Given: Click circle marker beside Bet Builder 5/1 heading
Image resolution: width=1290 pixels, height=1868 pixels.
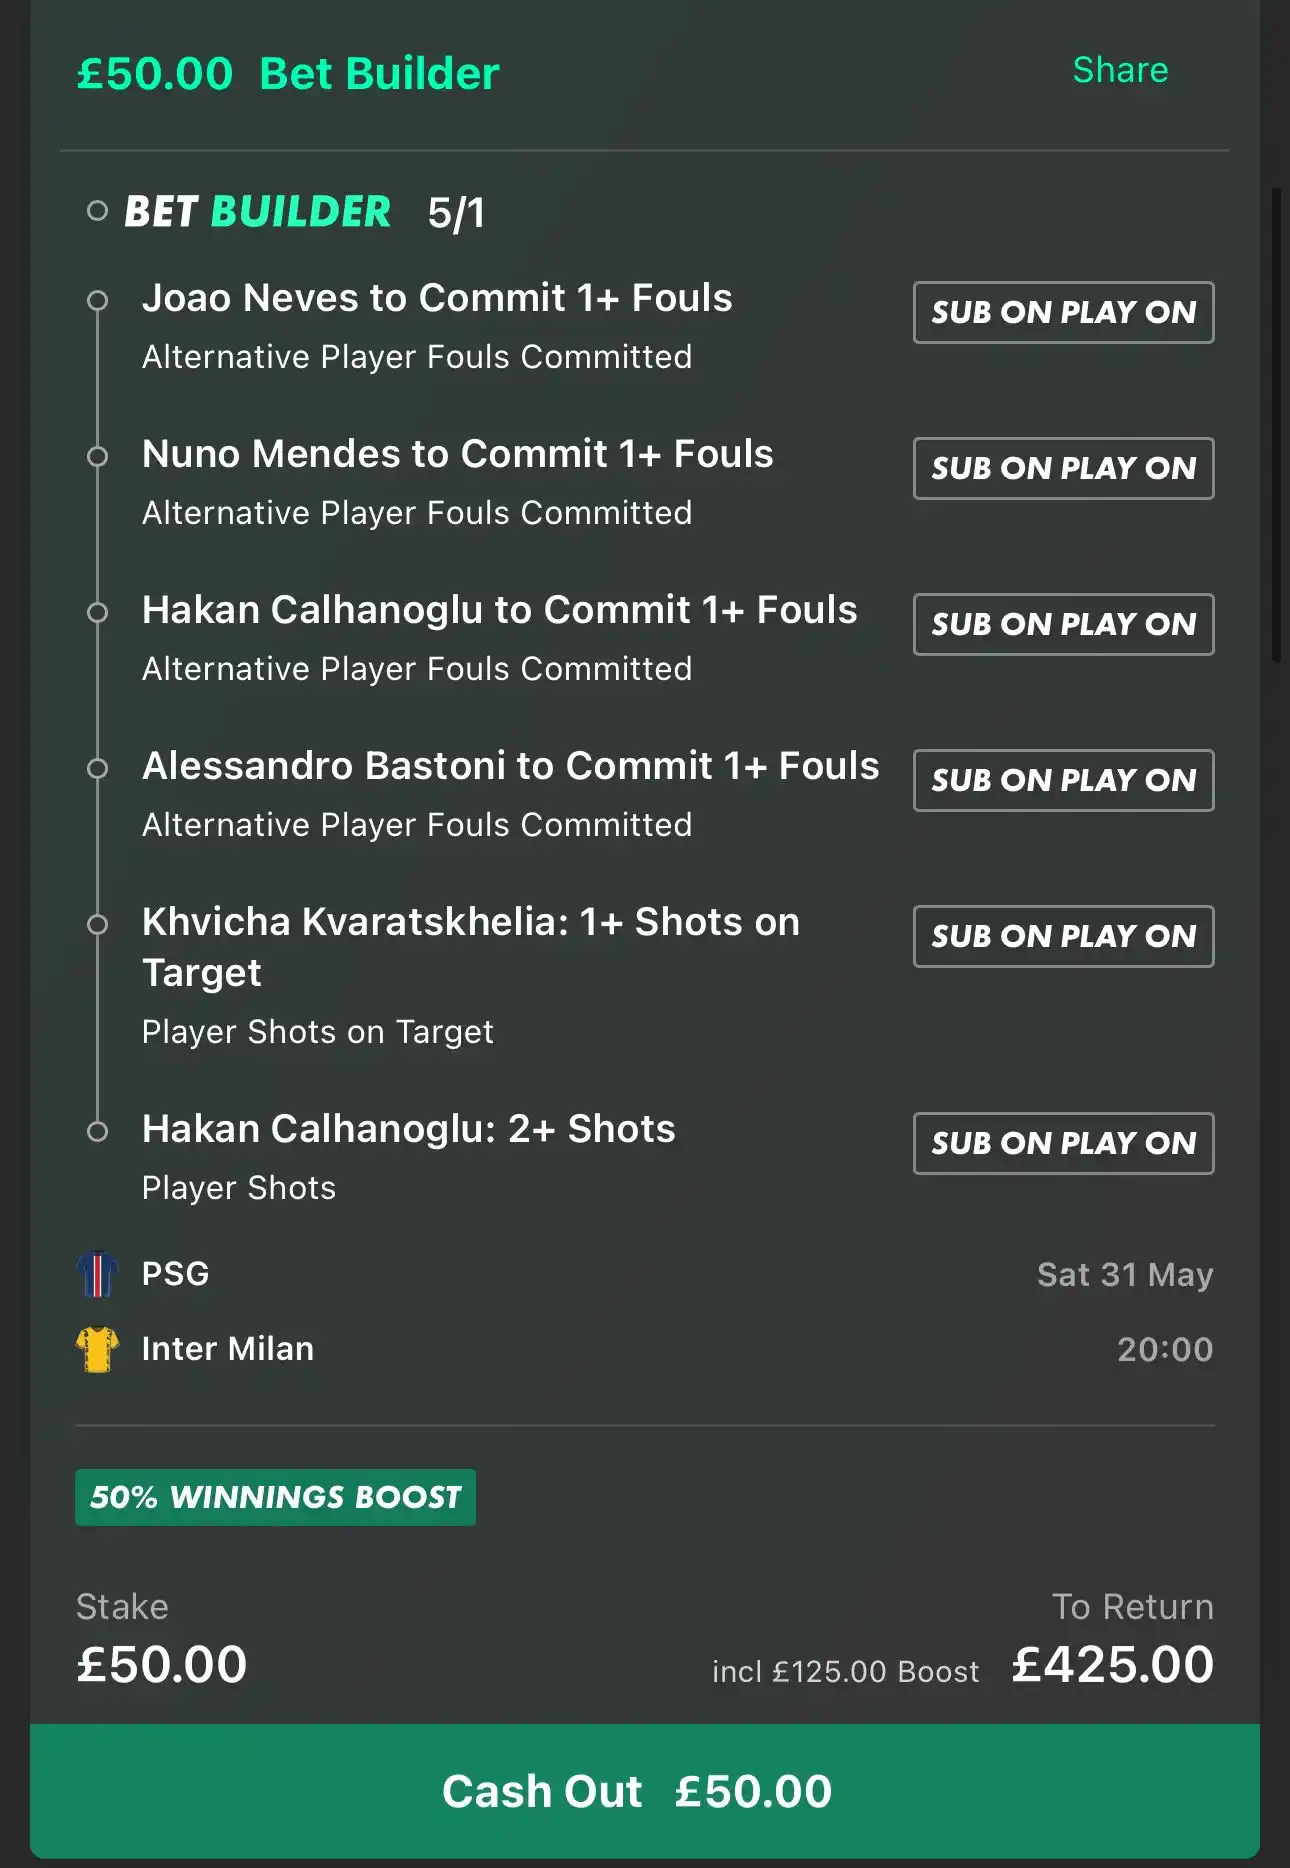Looking at the screenshot, I should (97, 211).
